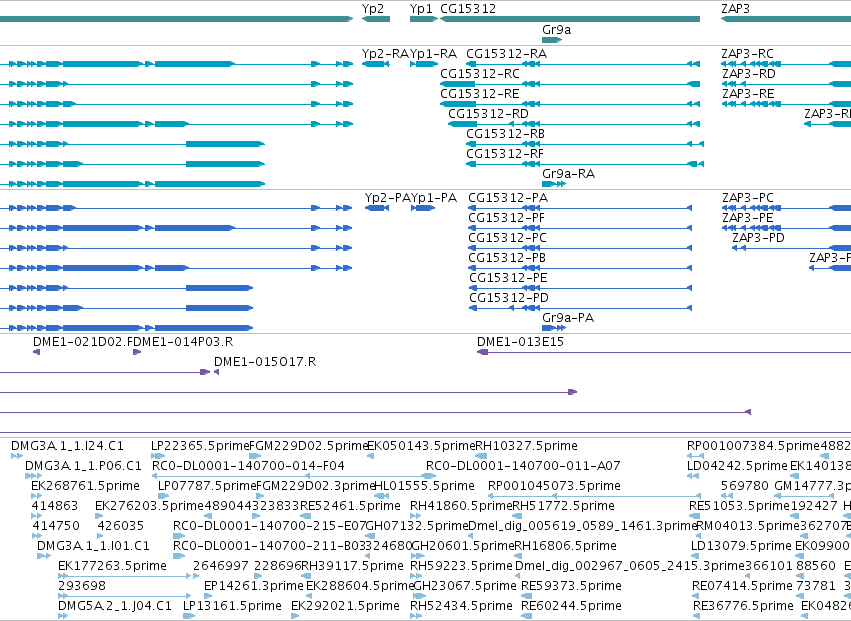Select transcript ZAP3-RD
Image resolution: width=851 pixels, height=621 pixels.
tap(748, 74)
